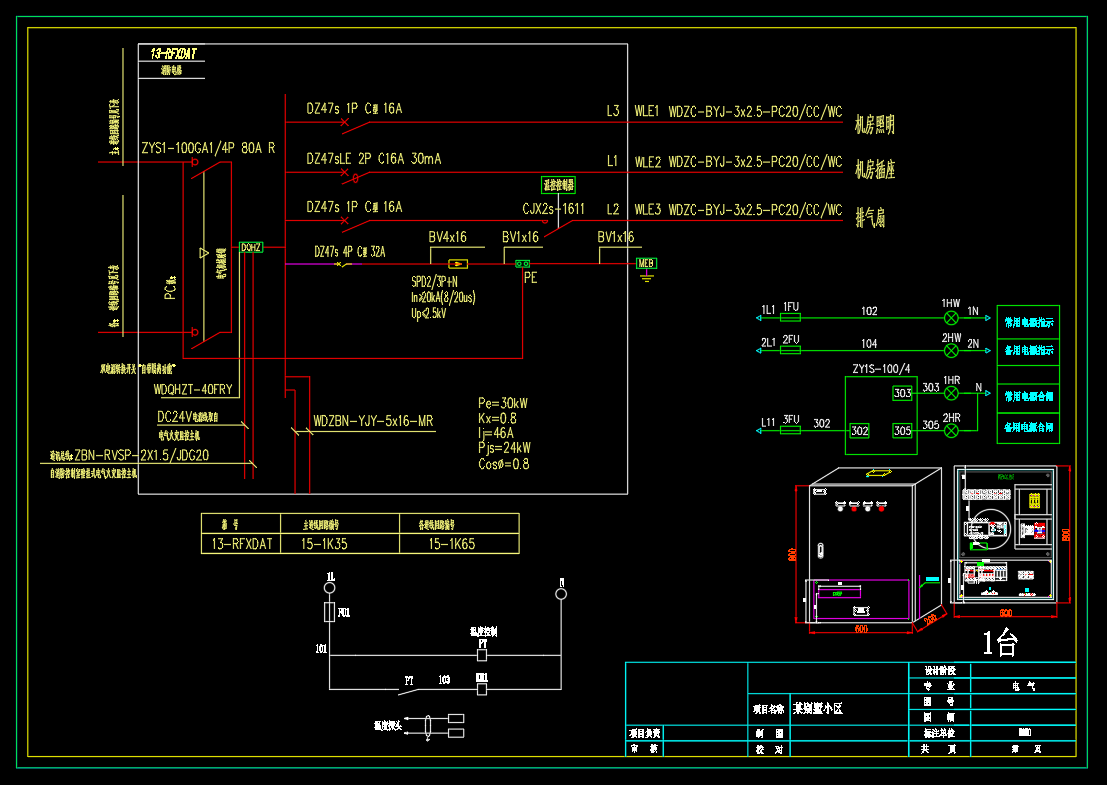
Task: Select the WDQHZT-40FRY label
Action: point(193,390)
